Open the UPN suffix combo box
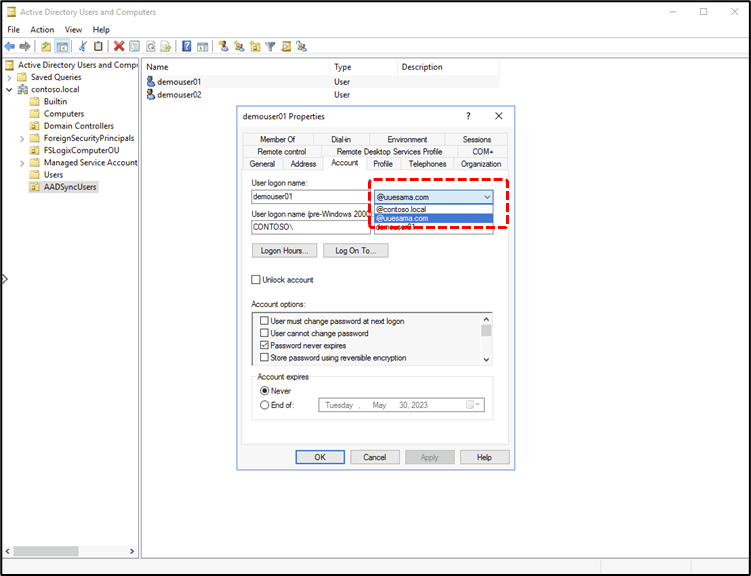This screenshot has width=751, height=576. 433,197
